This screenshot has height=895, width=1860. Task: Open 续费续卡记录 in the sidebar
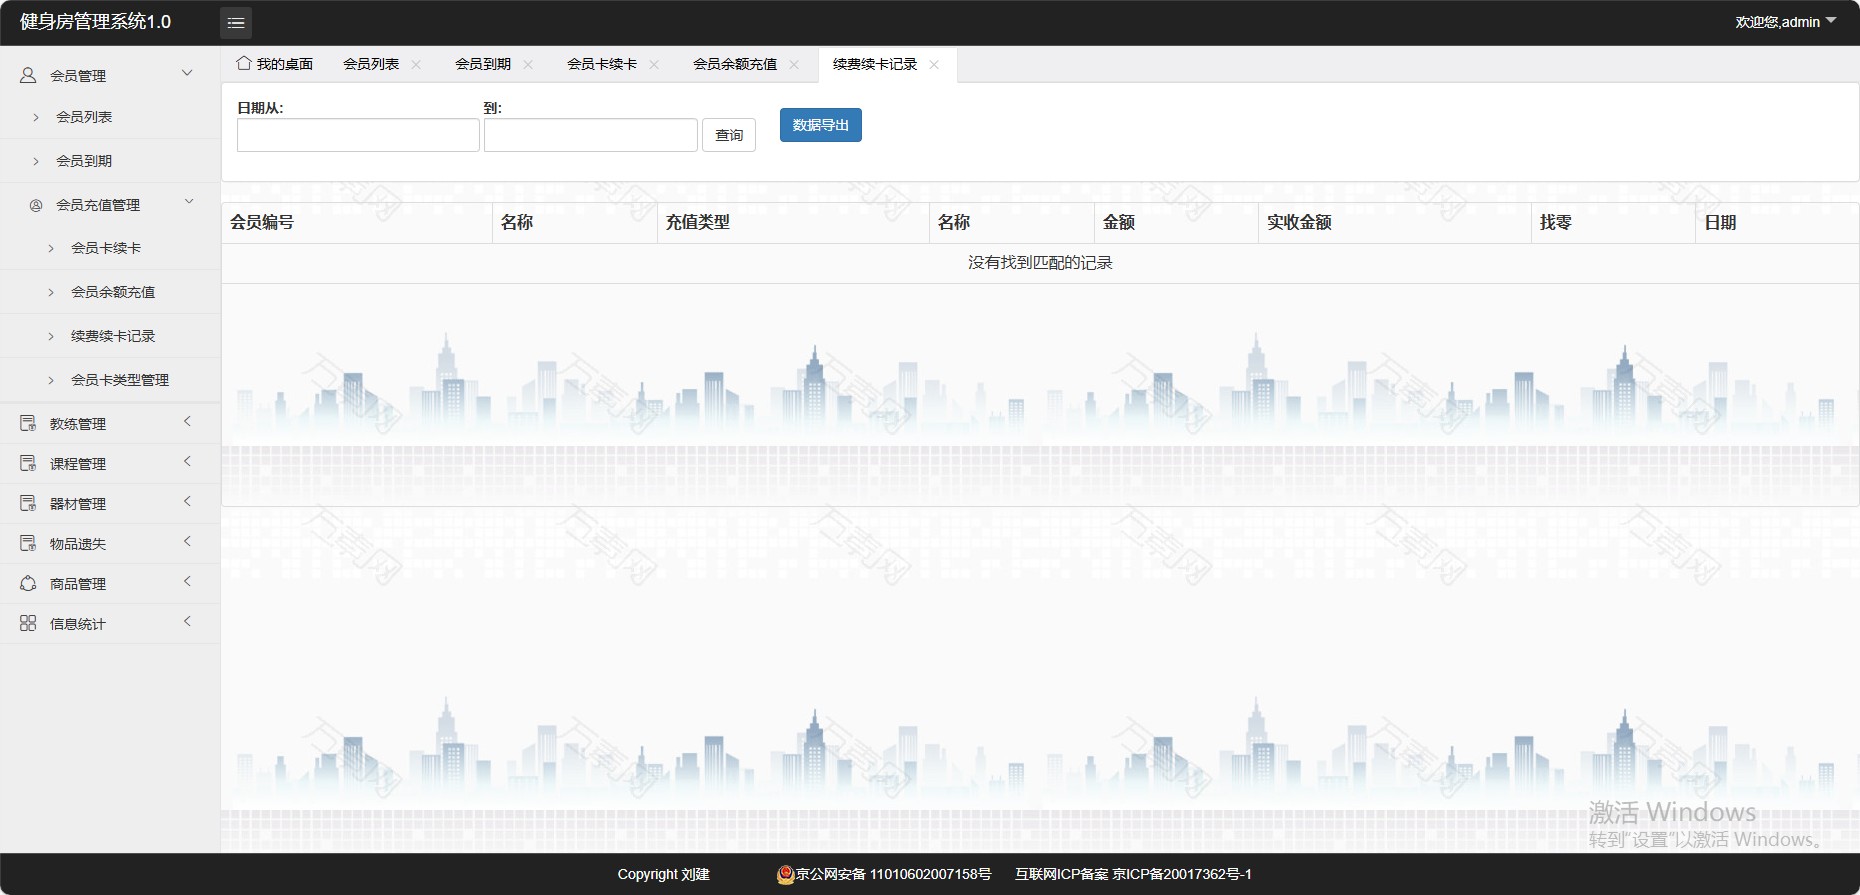click(113, 336)
